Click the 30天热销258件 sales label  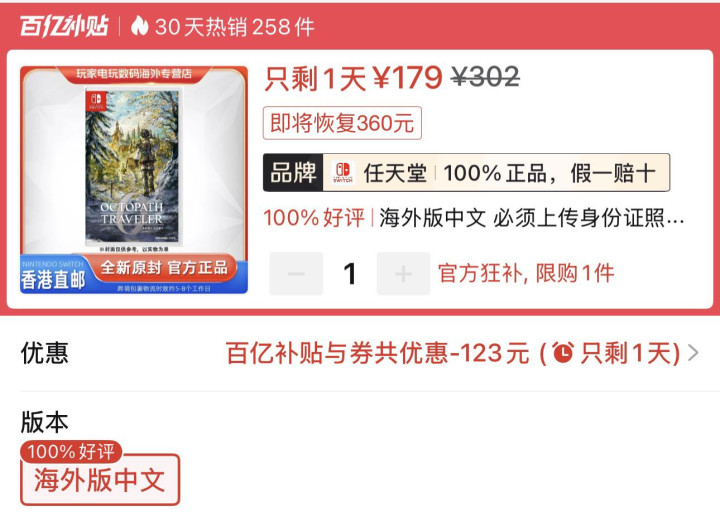[235, 27]
